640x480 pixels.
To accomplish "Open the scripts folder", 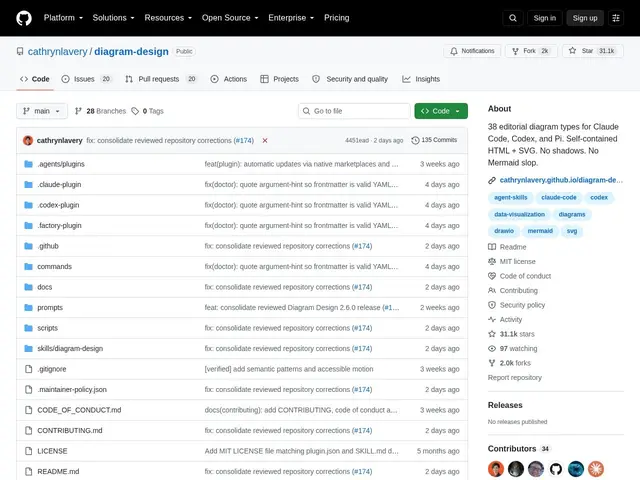I will (x=47, y=328).
